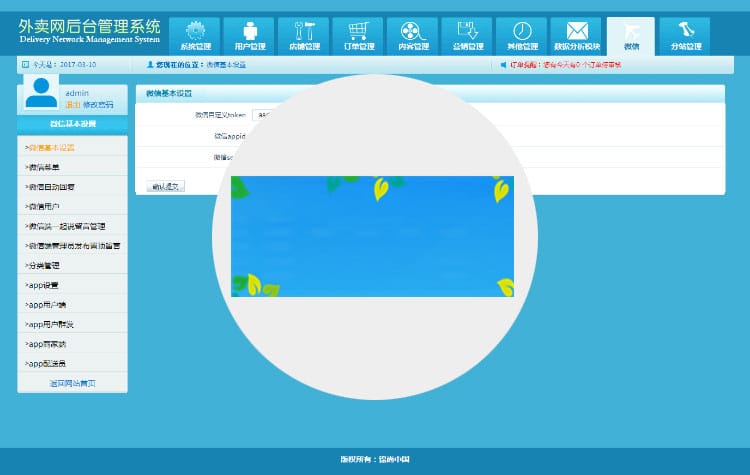Click the 微信基本设置 breadcrumb location text

pyautogui.click(x=226, y=65)
